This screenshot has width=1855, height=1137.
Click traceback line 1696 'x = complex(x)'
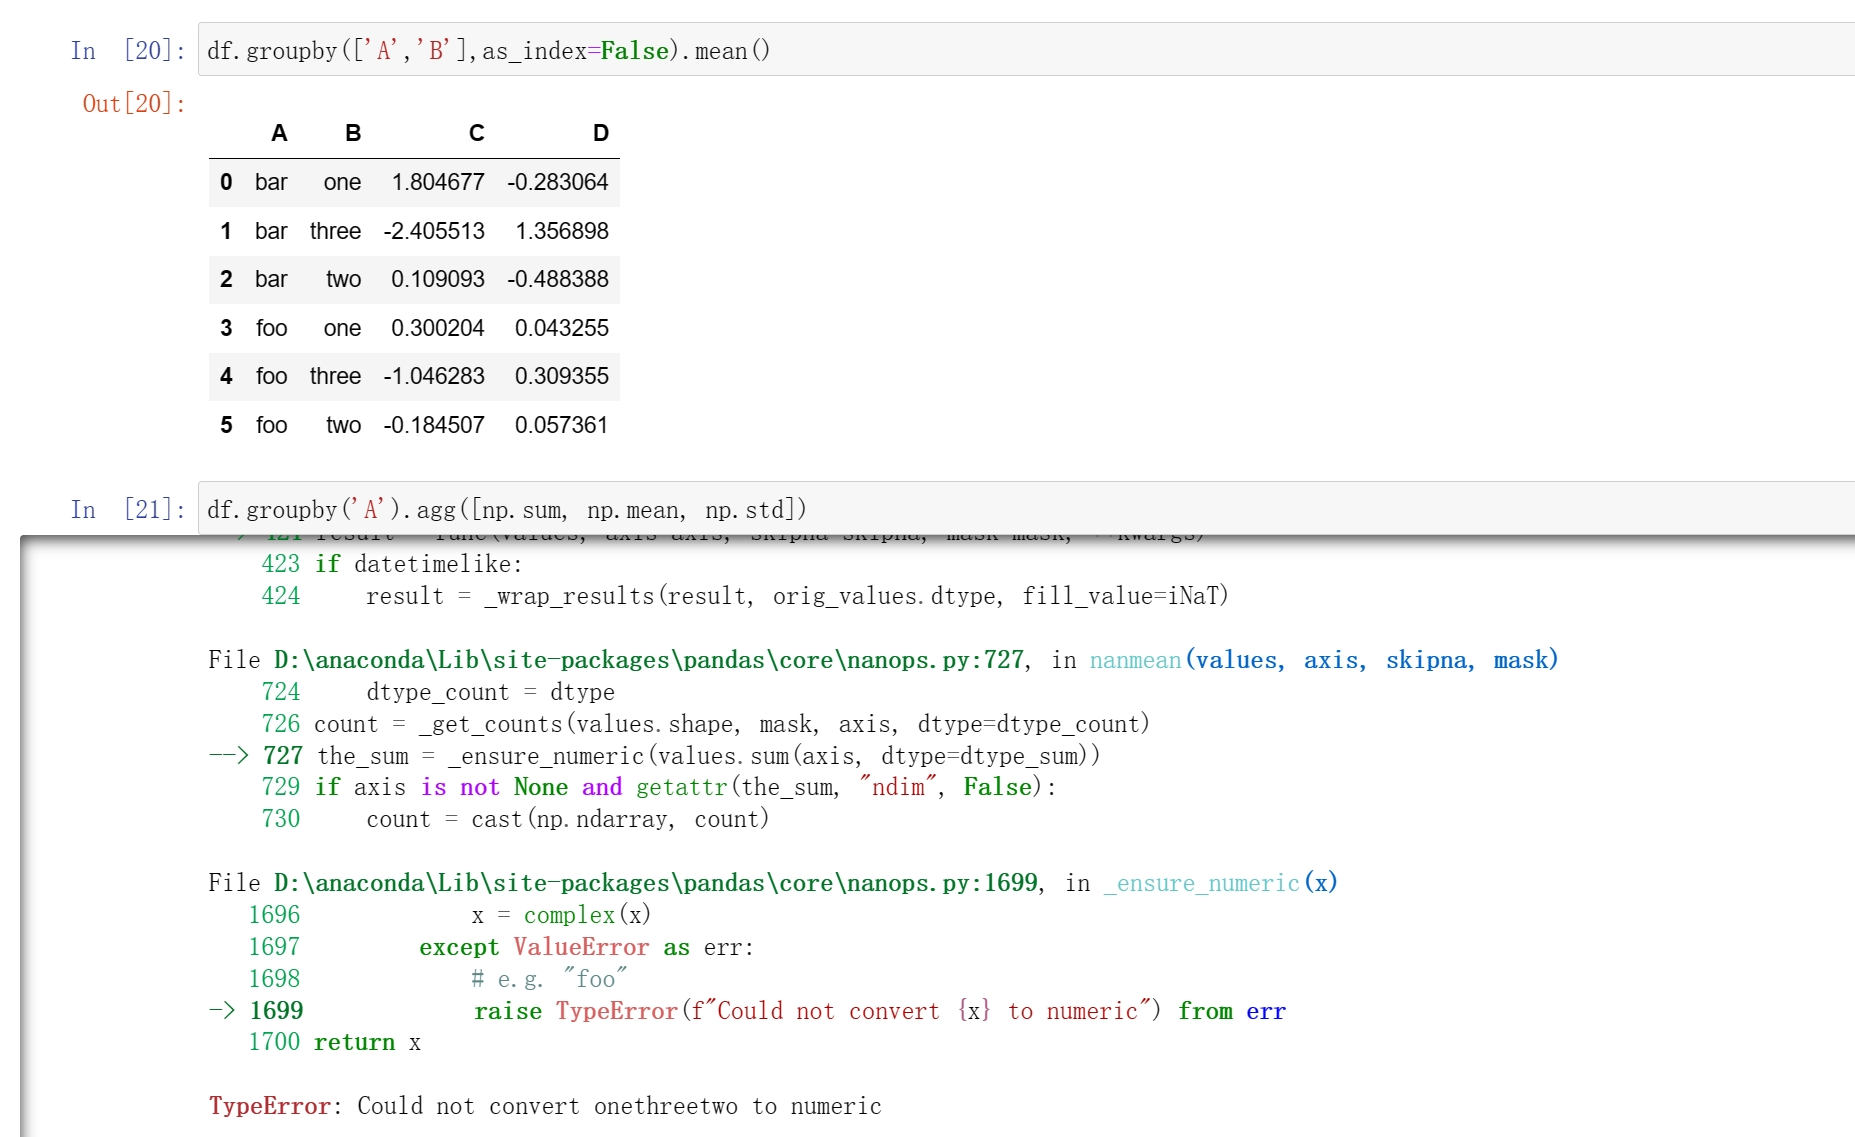[x=561, y=915]
